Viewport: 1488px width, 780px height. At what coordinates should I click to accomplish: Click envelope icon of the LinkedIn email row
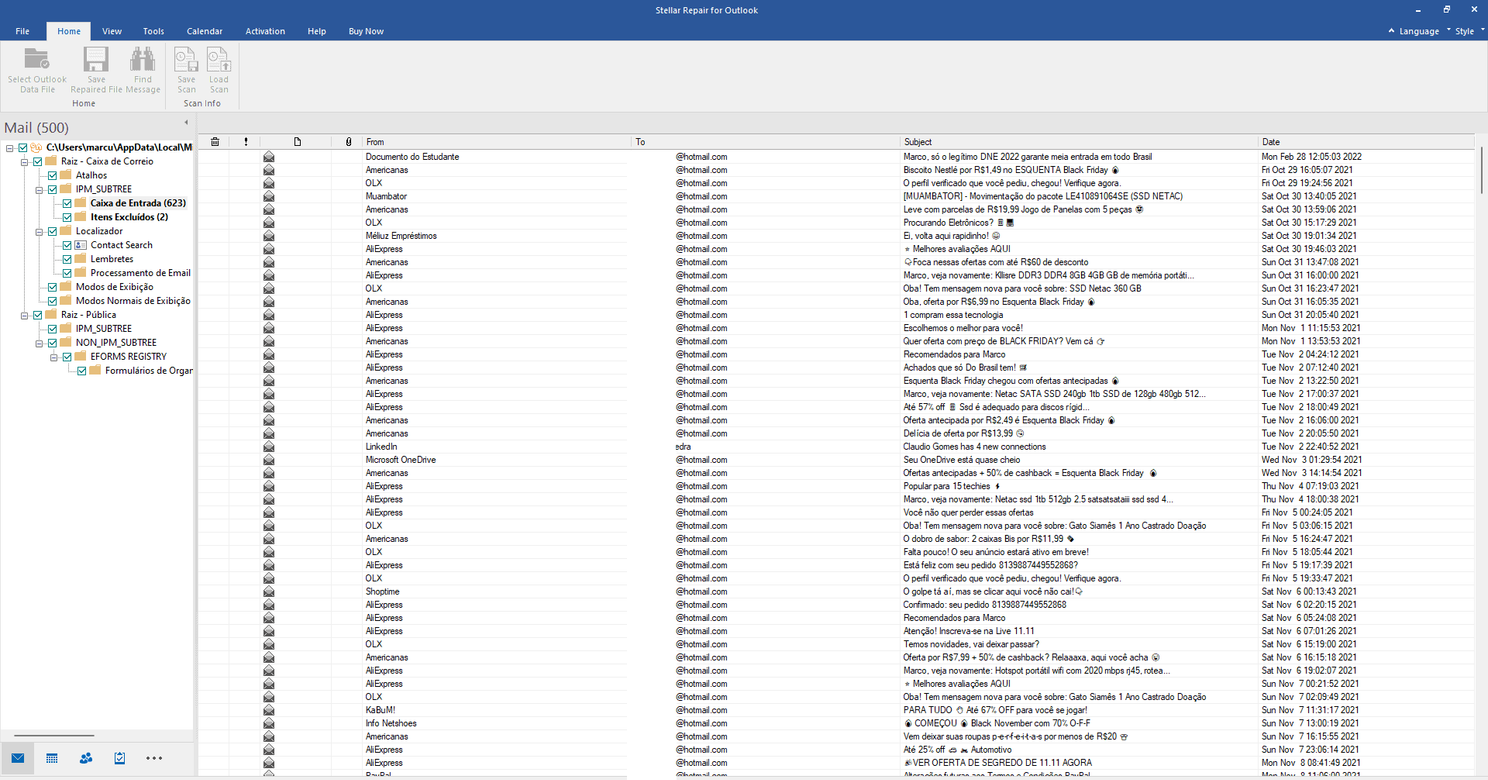(x=269, y=447)
